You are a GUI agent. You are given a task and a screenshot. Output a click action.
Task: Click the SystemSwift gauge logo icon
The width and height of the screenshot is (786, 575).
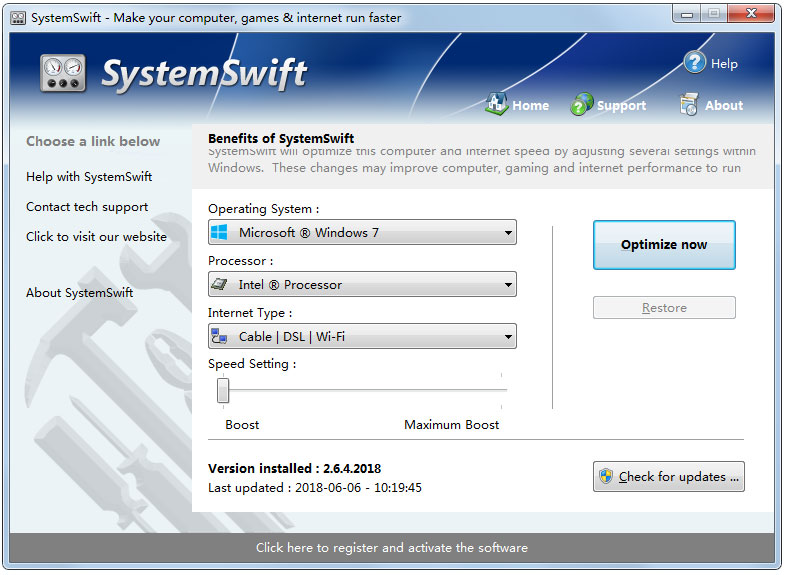tap(64, 74)
